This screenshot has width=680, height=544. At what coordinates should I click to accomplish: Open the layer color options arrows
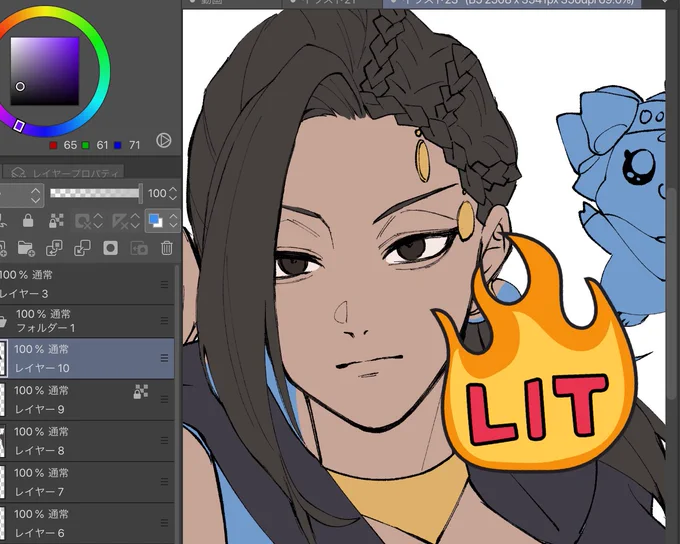click(x=173, y=221)
